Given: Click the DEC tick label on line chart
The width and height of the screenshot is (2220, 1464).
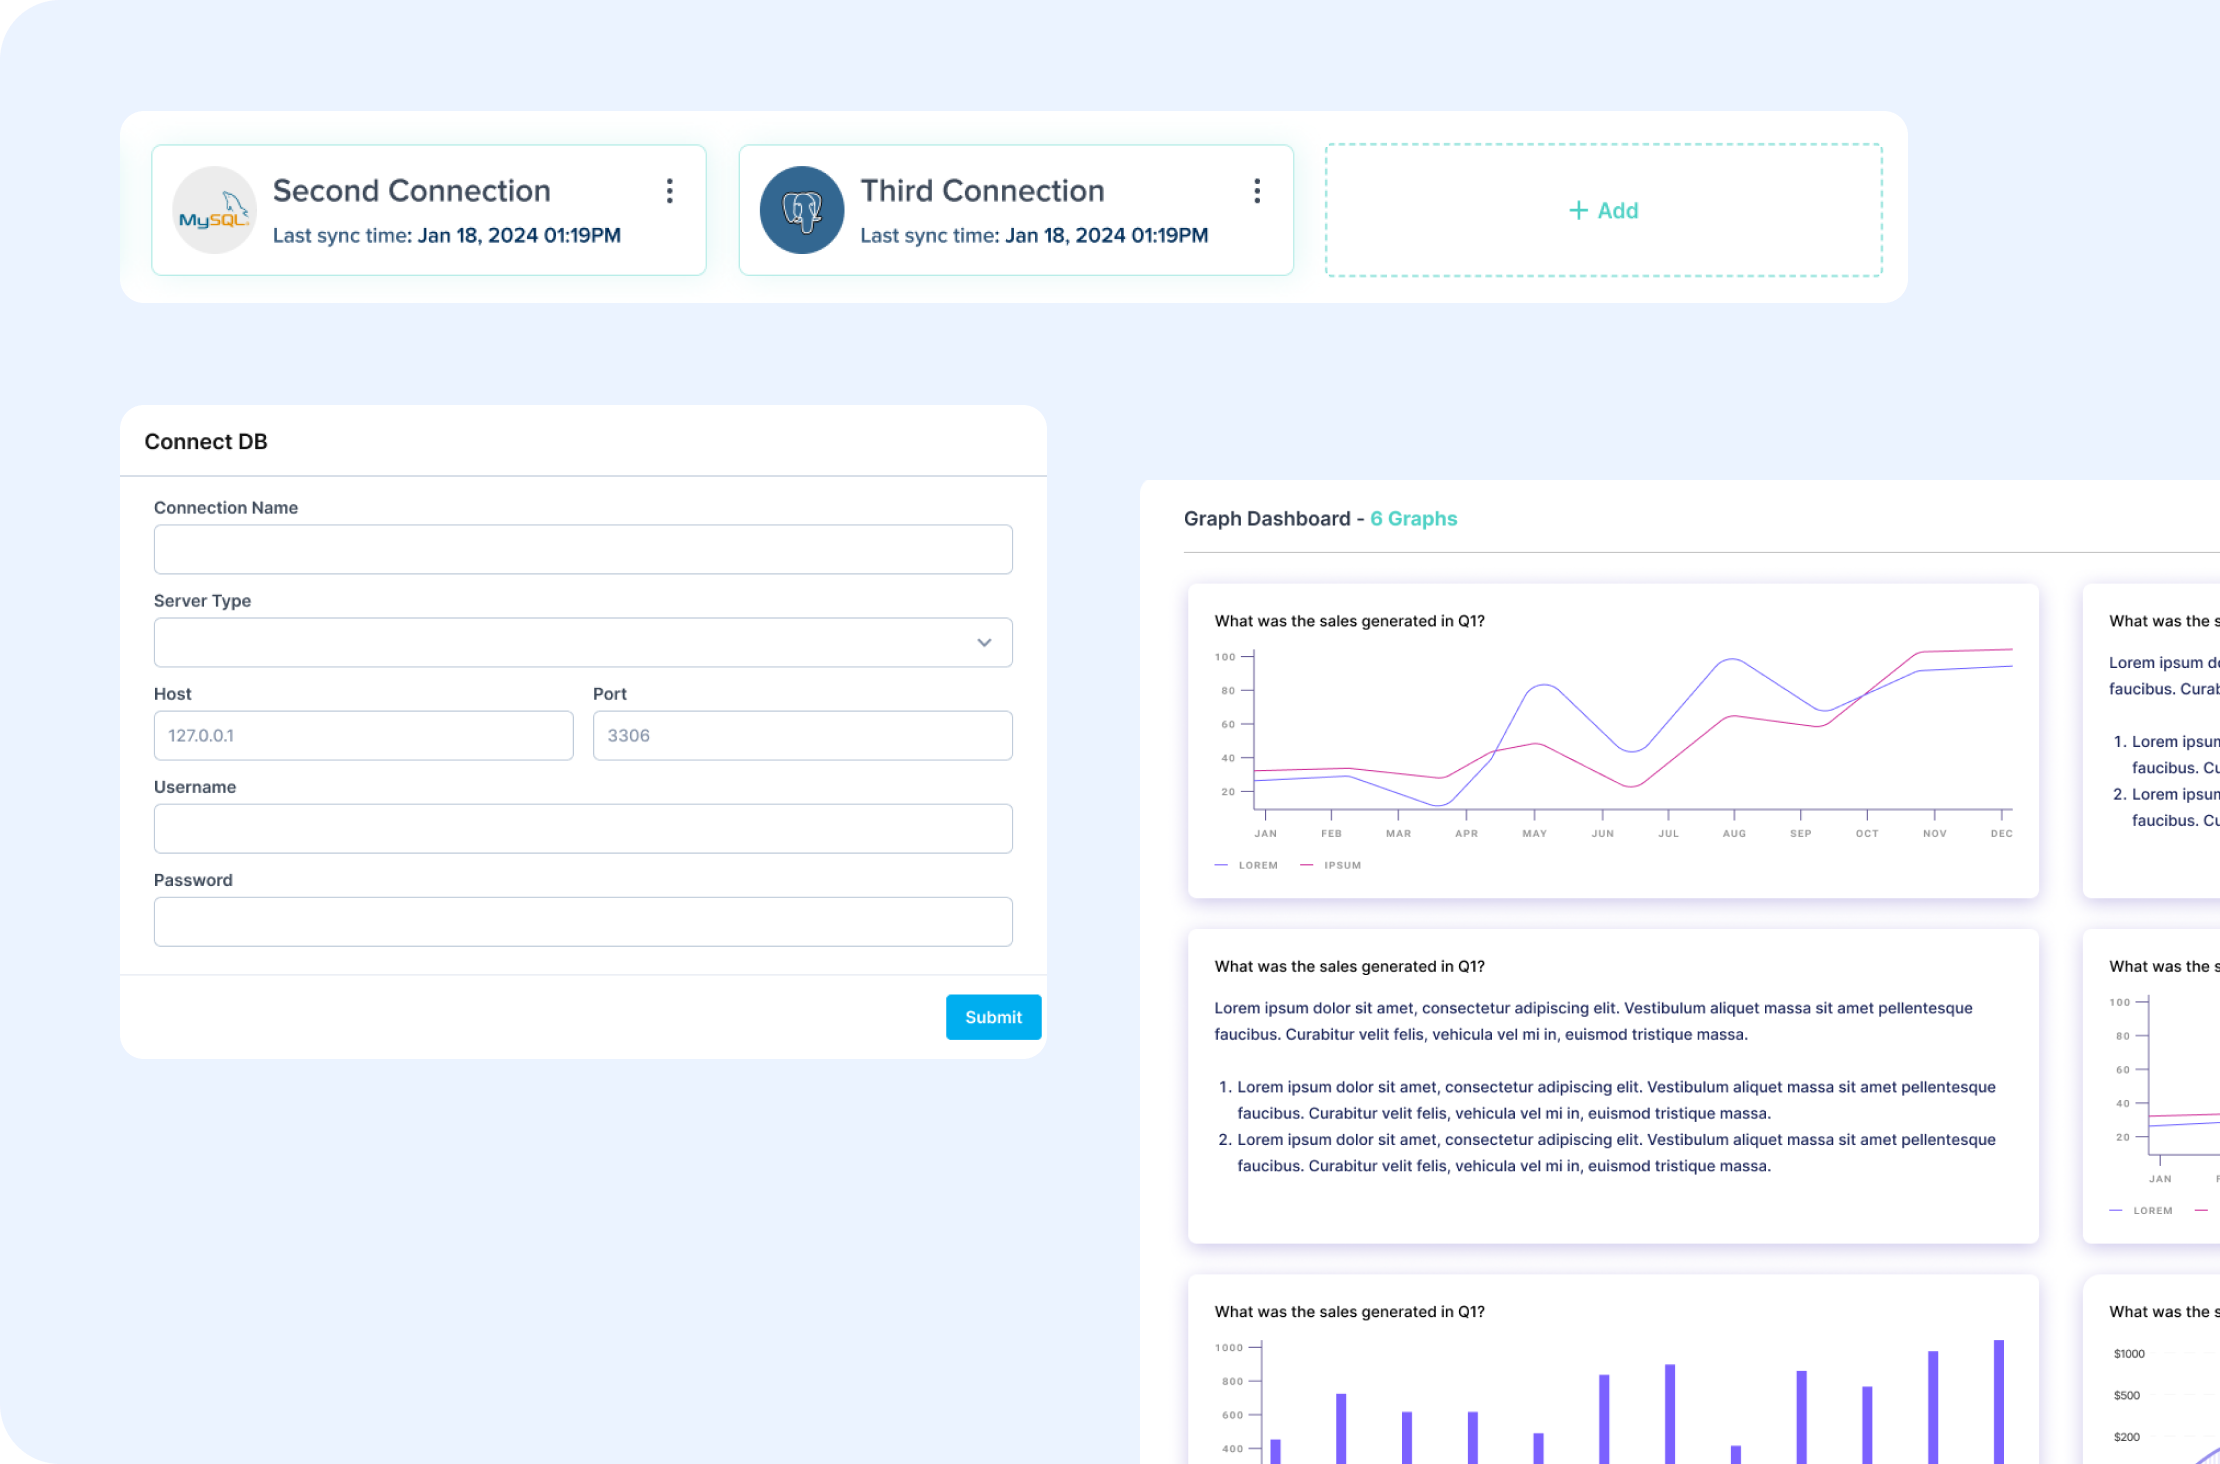Looking at the screenshot, I should click(x=2001, y=833).
